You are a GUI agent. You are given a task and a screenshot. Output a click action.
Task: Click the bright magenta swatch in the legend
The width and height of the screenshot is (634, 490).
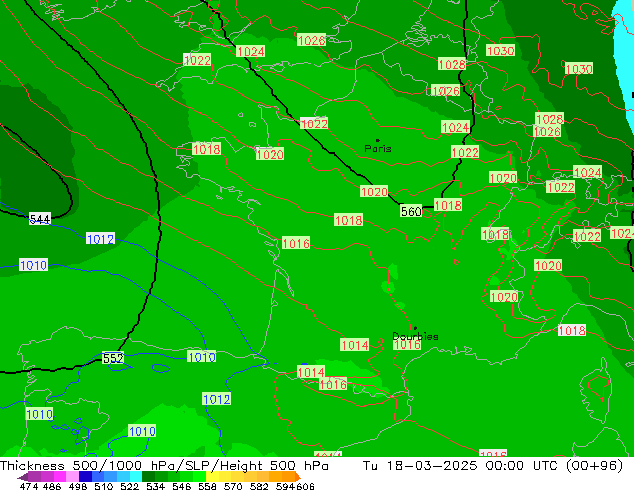60,476
